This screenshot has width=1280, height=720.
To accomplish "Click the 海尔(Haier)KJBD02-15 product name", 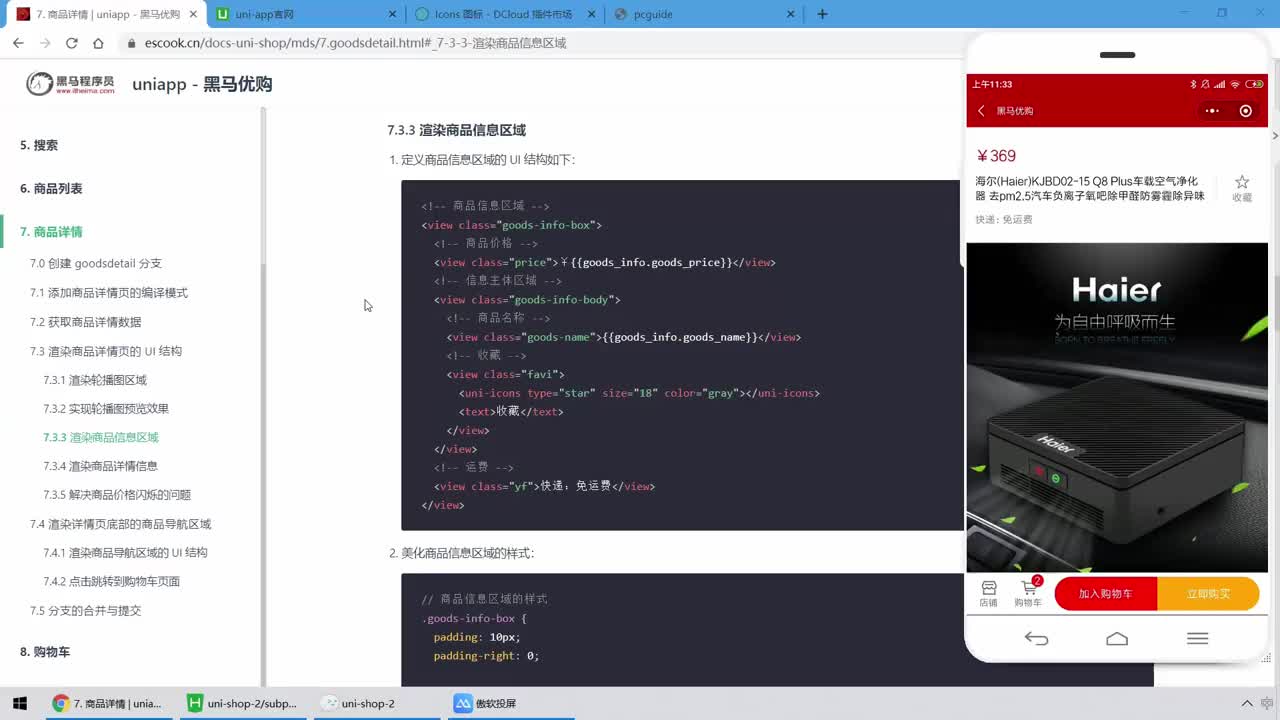I will [1091, 188].
